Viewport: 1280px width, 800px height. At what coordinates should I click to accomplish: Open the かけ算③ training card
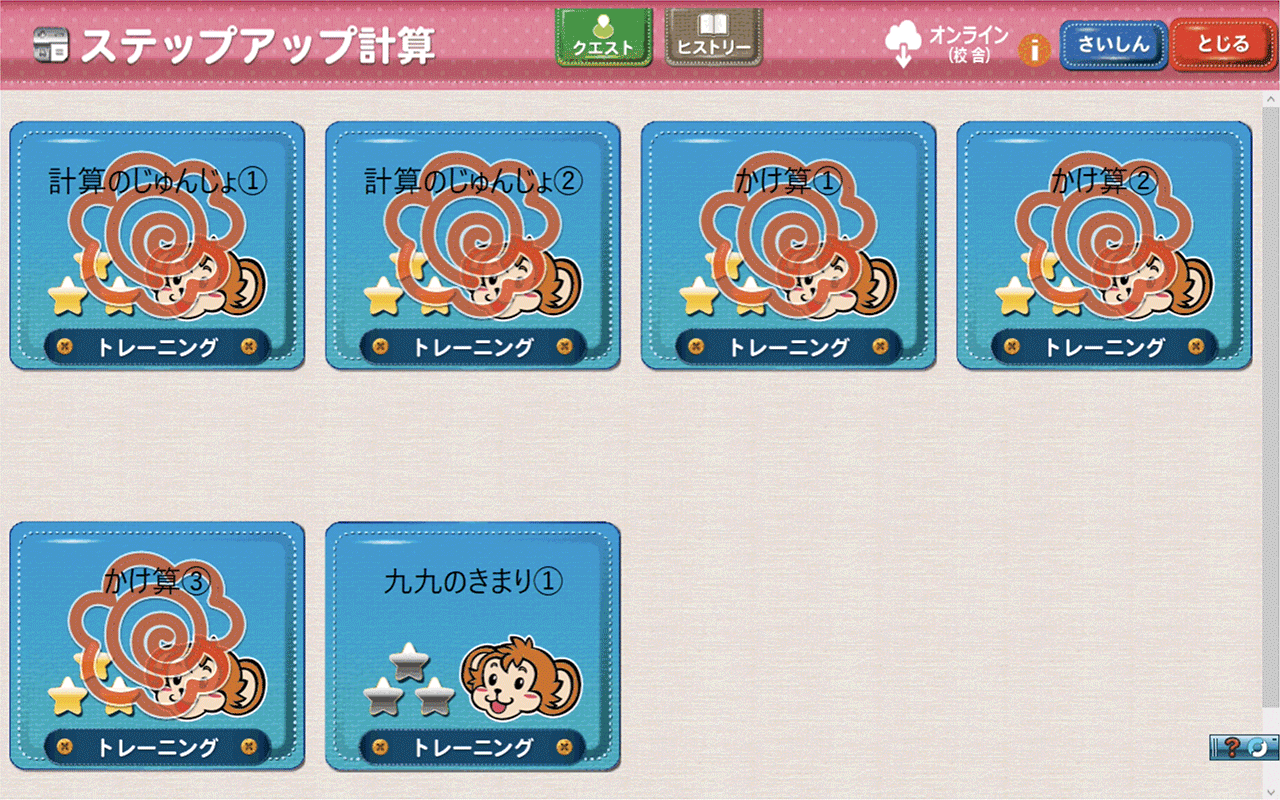tap(157, 645)
